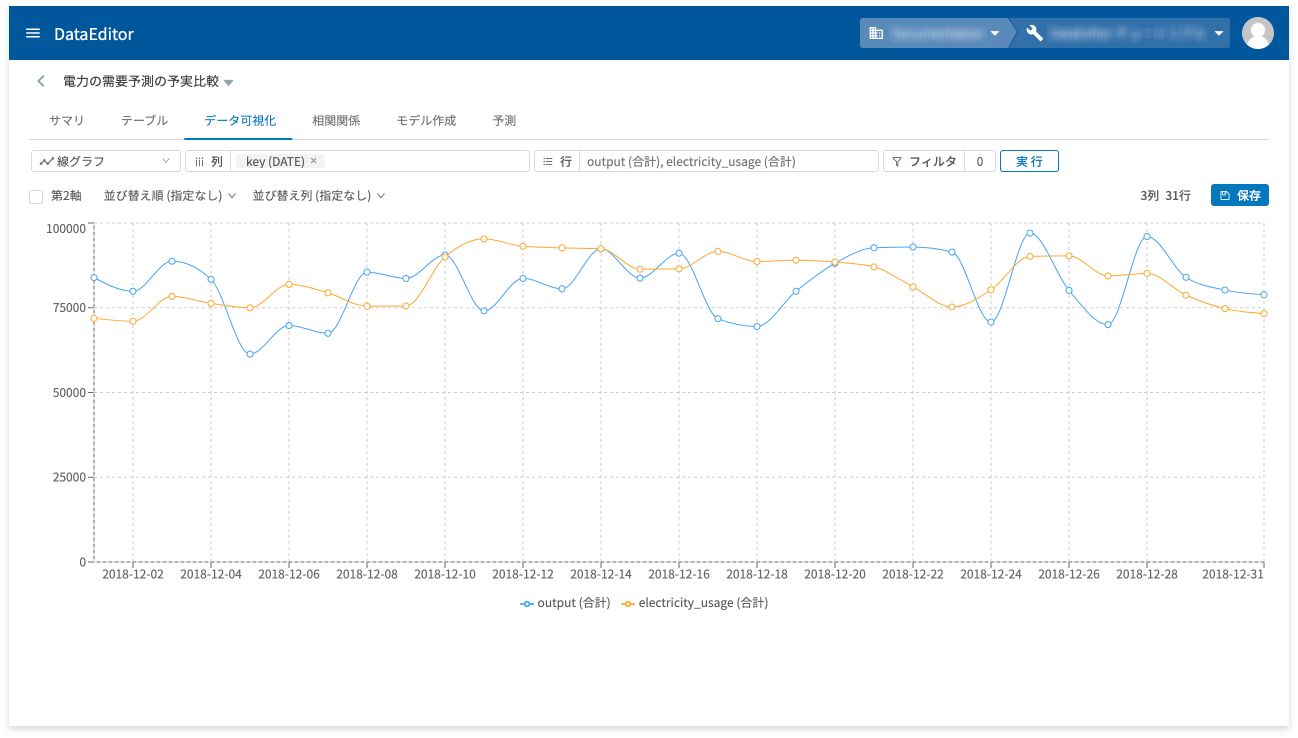Click the 2018-12-24 axis label
The image size is (1298, 738).
pyautogui.click(x=991, y=575)
